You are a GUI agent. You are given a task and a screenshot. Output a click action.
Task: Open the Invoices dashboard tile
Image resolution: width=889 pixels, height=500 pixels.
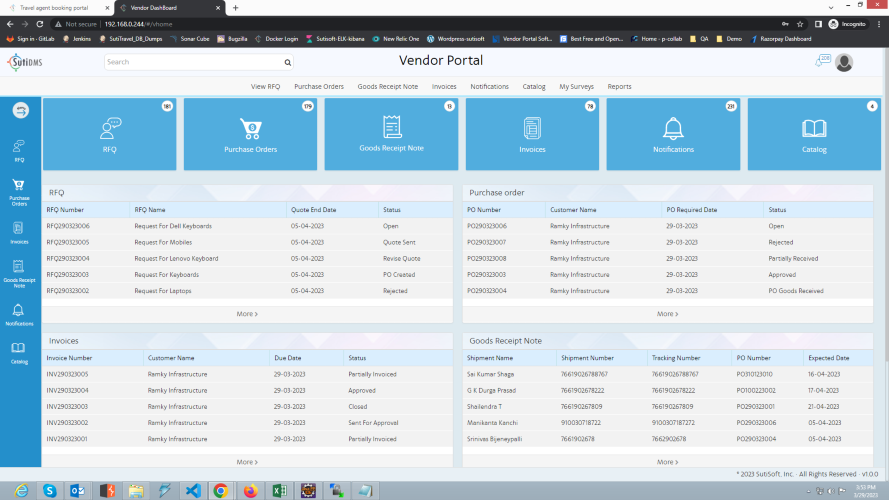click(x=532, y=134)
